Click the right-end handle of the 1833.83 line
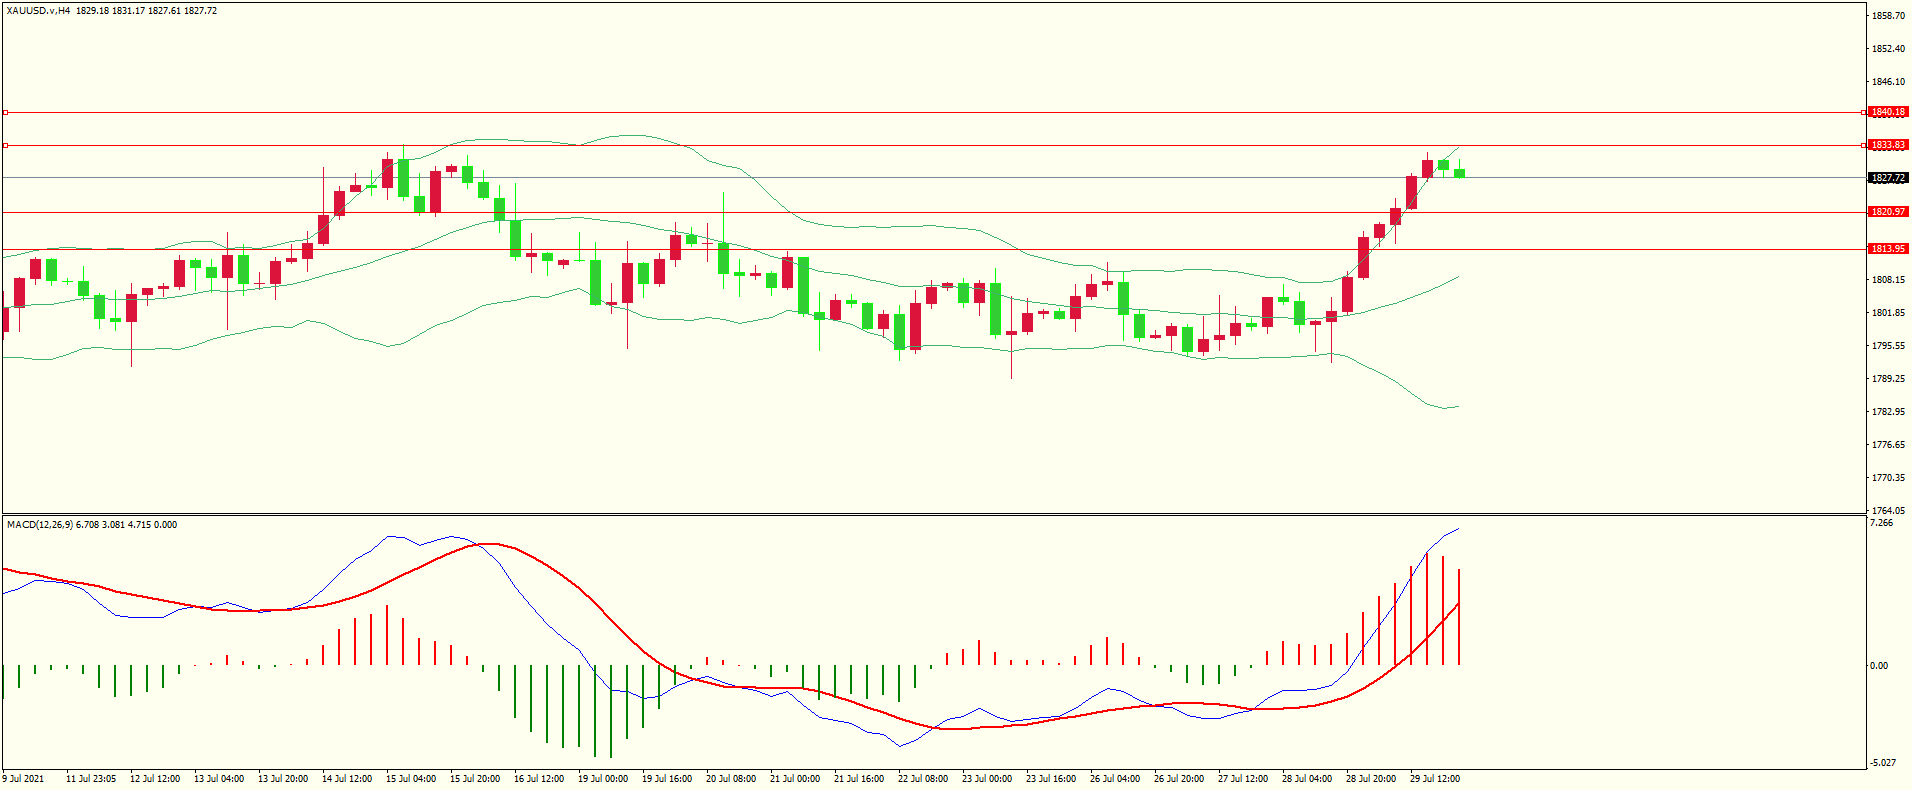Screen dimensions: 1912x790 tap(1864, 146)
